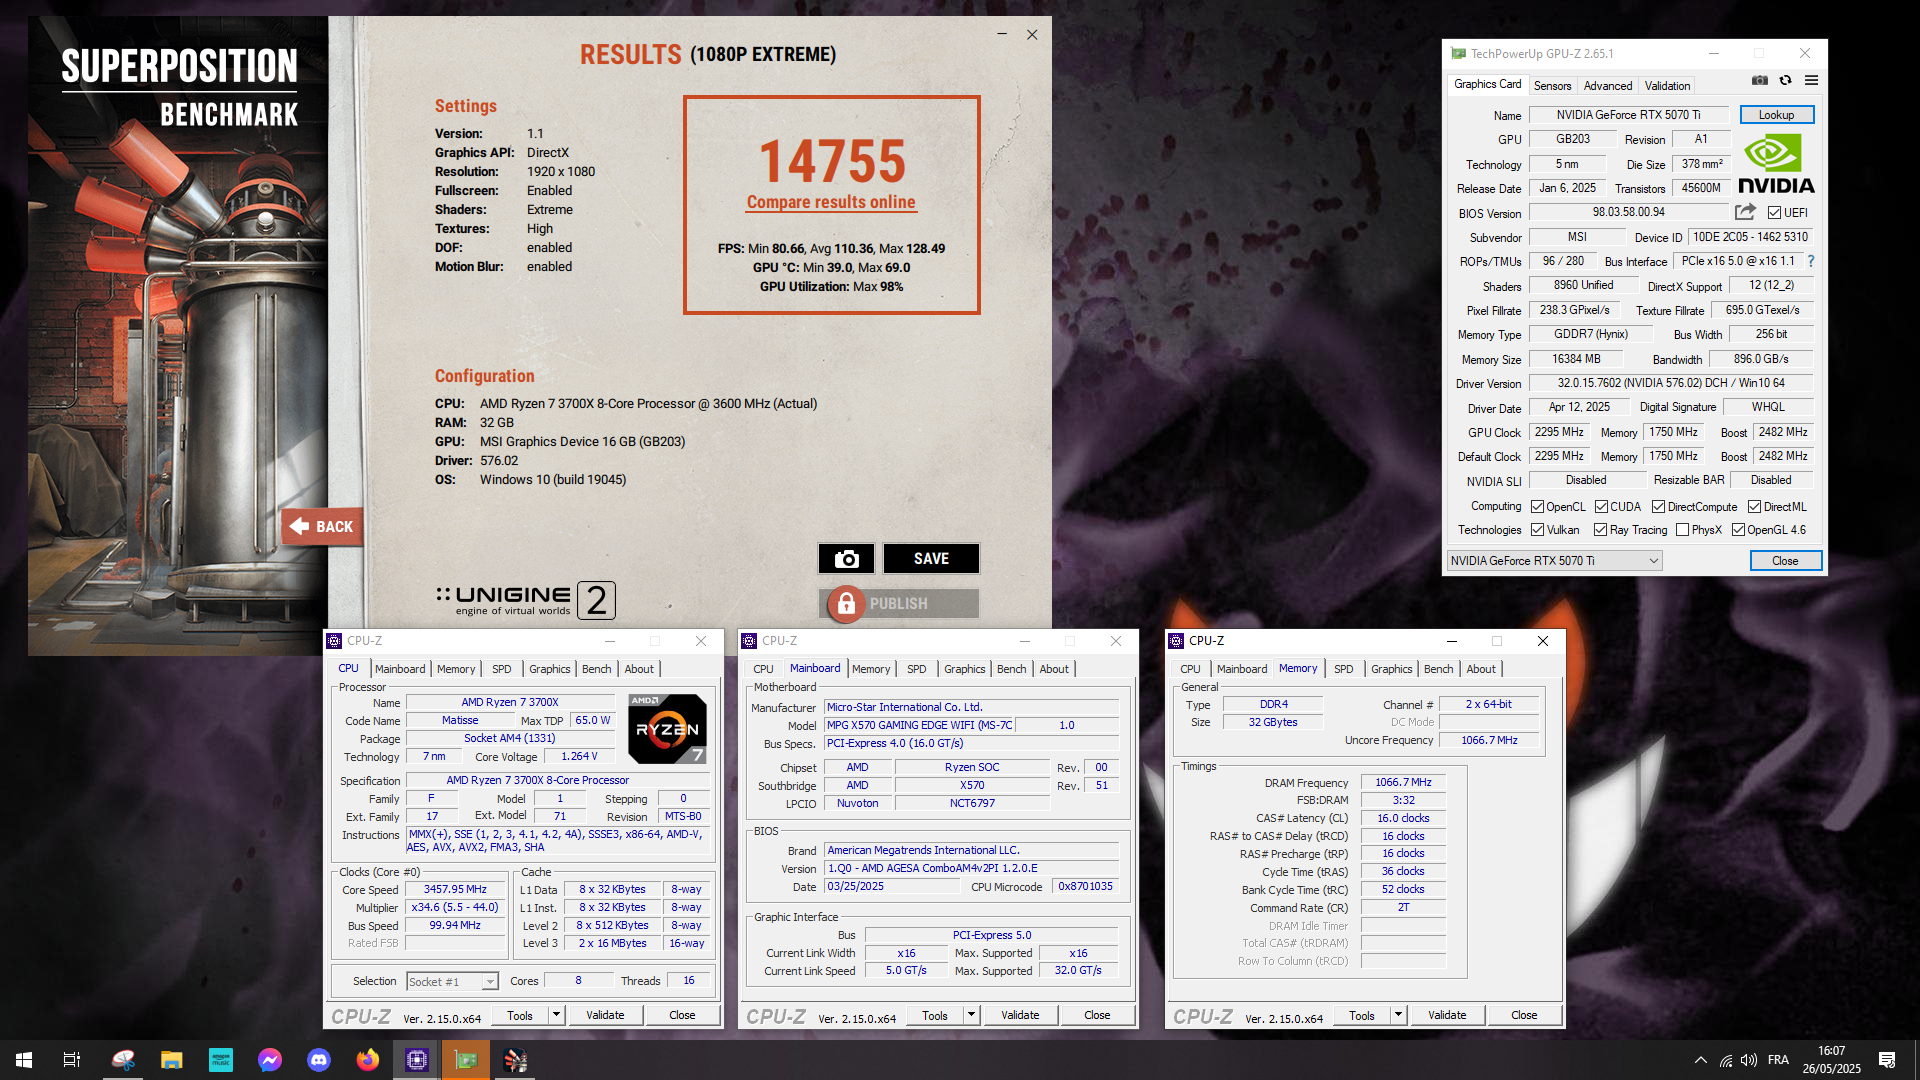
Task: Click Validate in the Memory CPU-Z window
Action: point(1447,1016)
